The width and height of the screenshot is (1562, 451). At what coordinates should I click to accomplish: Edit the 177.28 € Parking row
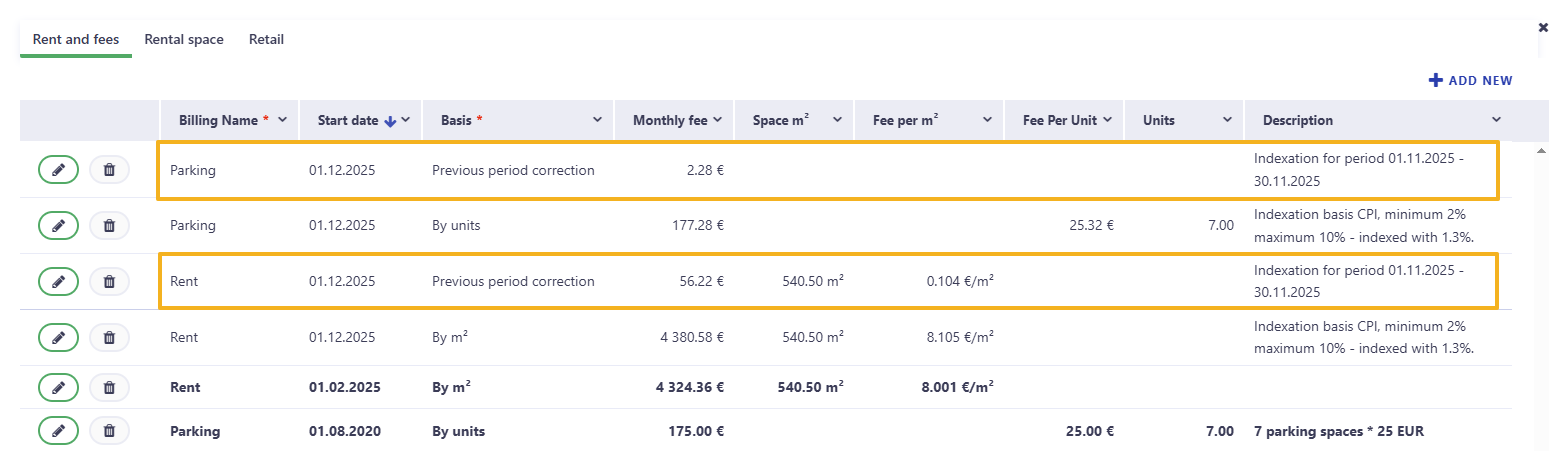58,226
